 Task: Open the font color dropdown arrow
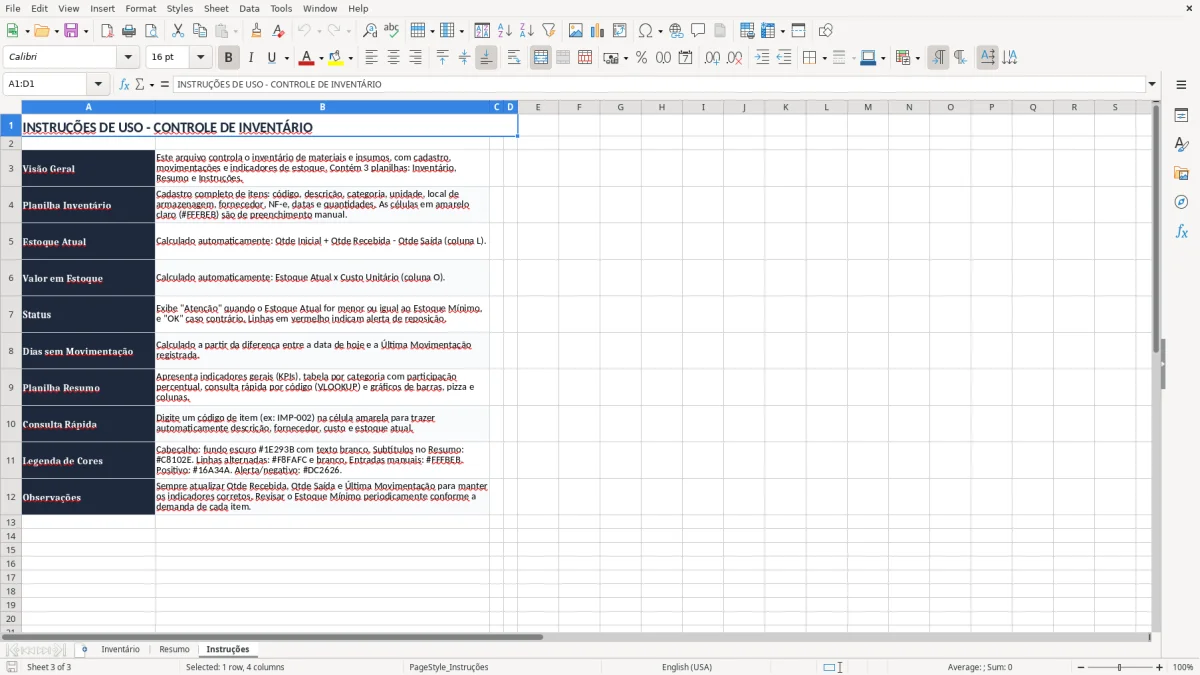[321, 58]
